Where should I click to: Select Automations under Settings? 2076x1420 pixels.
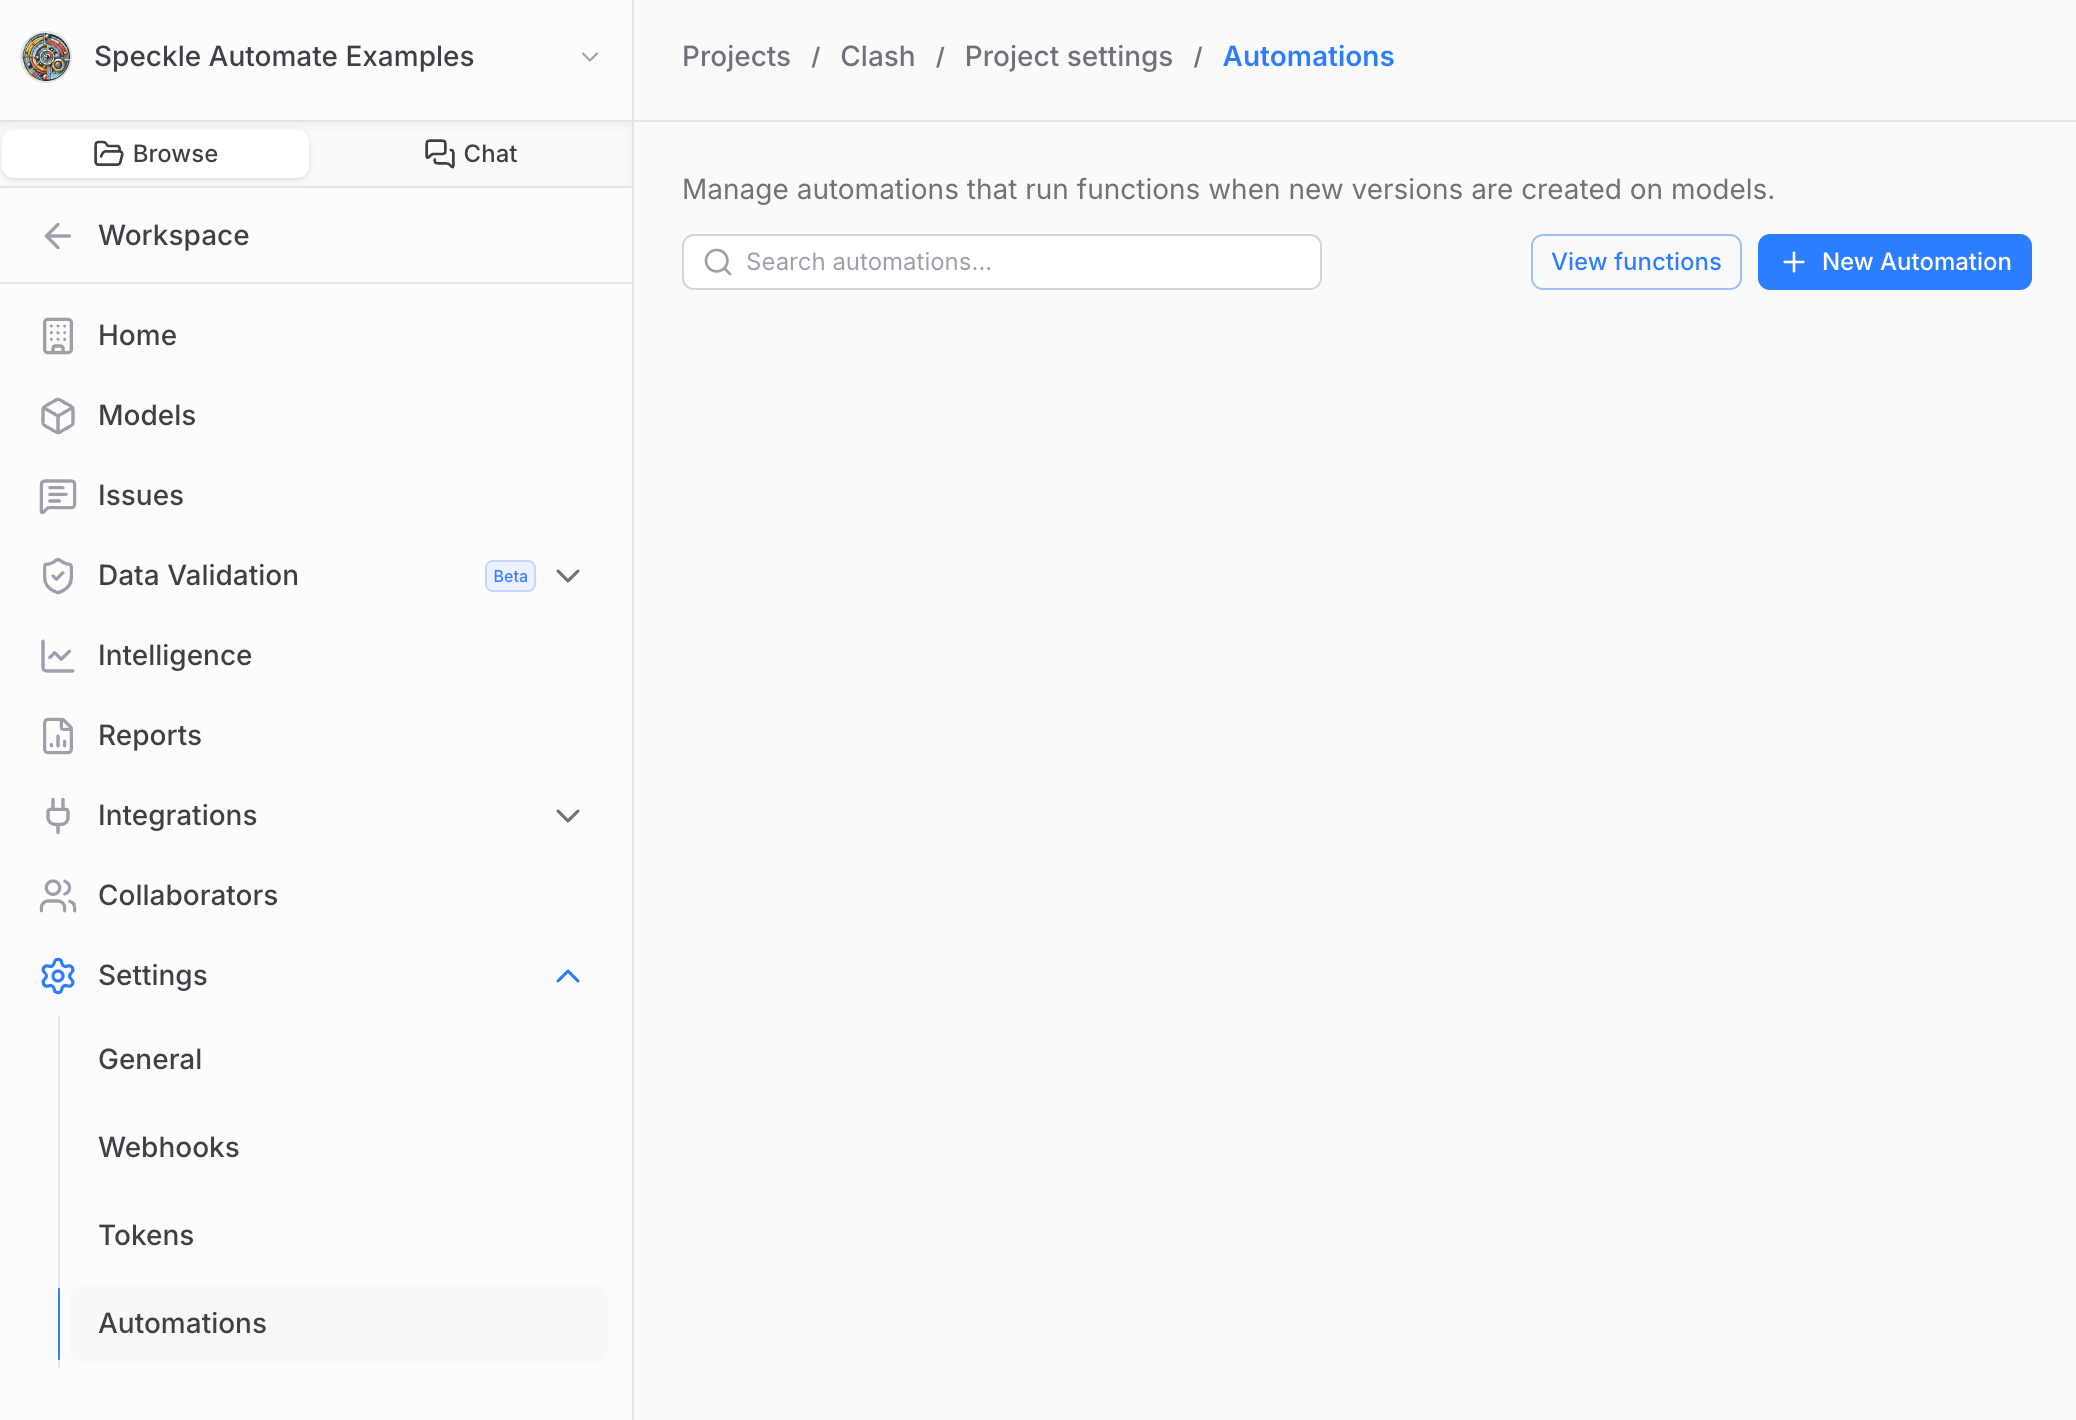click(338, 1324)
